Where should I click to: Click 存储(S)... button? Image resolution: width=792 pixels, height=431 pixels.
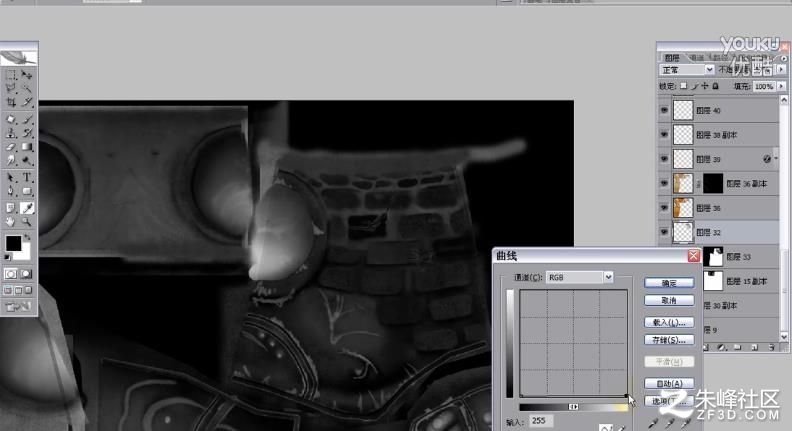(669, 340)
